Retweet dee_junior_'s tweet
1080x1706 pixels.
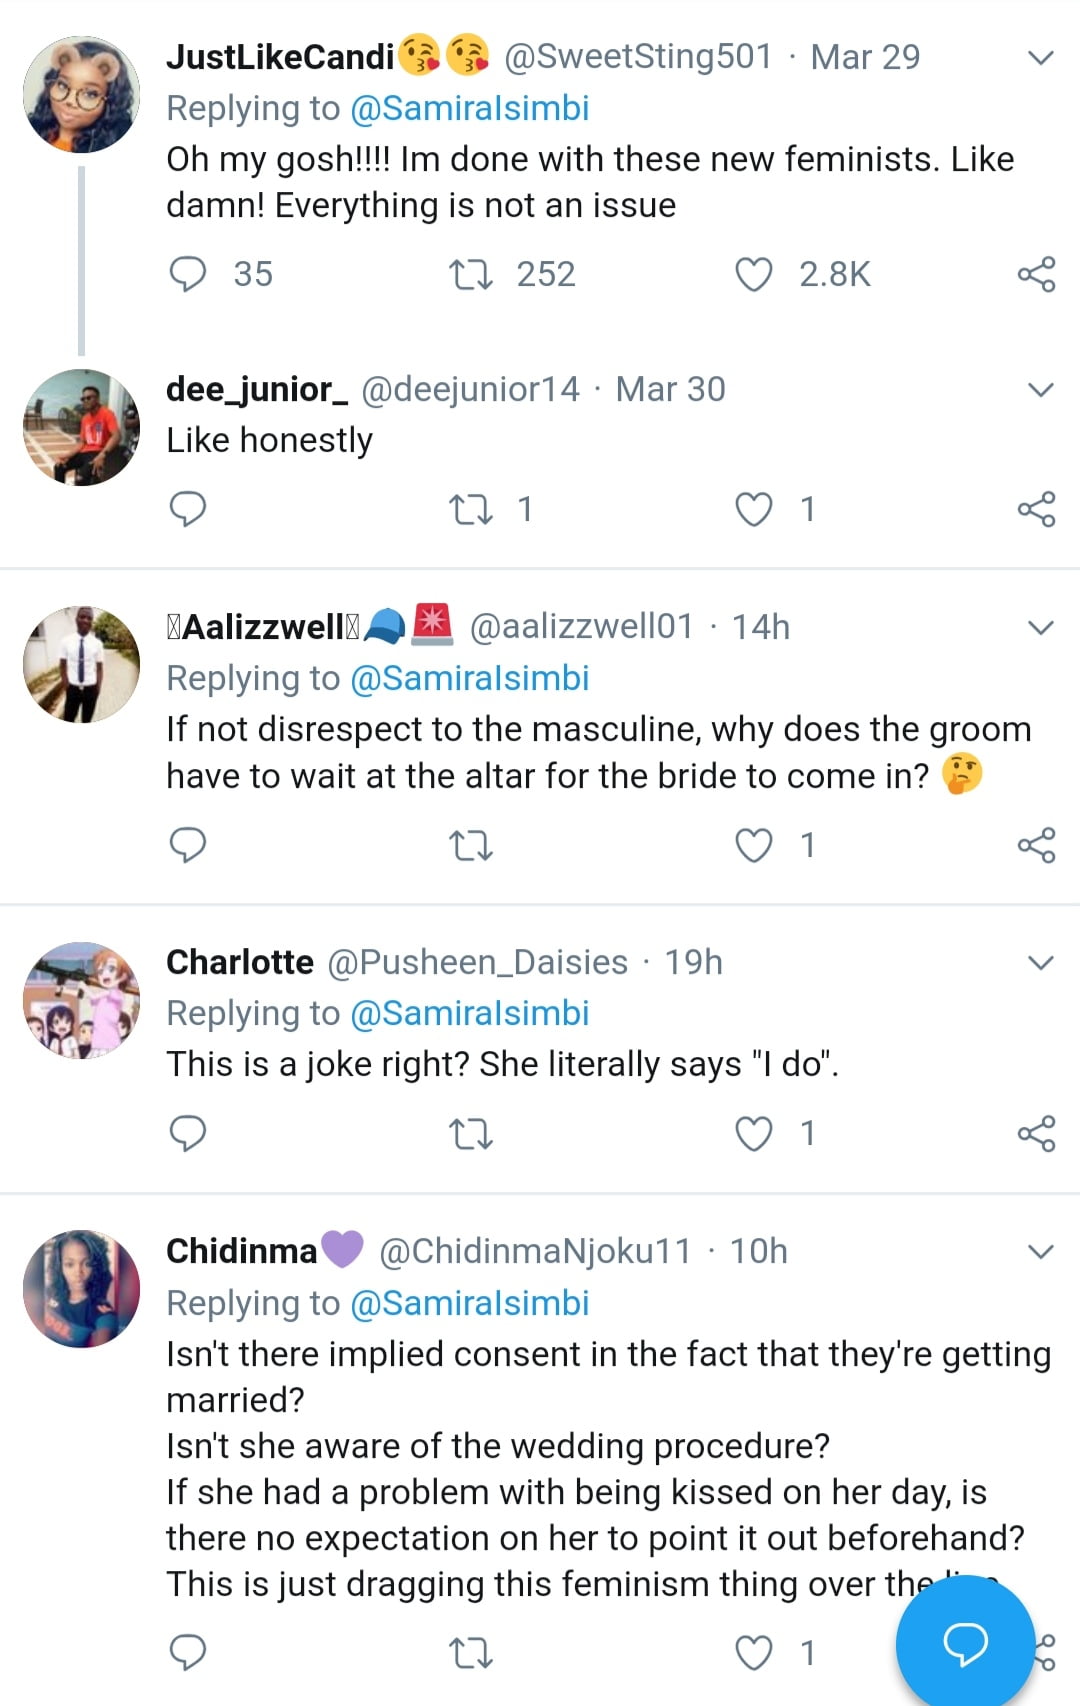pos(470,509)
